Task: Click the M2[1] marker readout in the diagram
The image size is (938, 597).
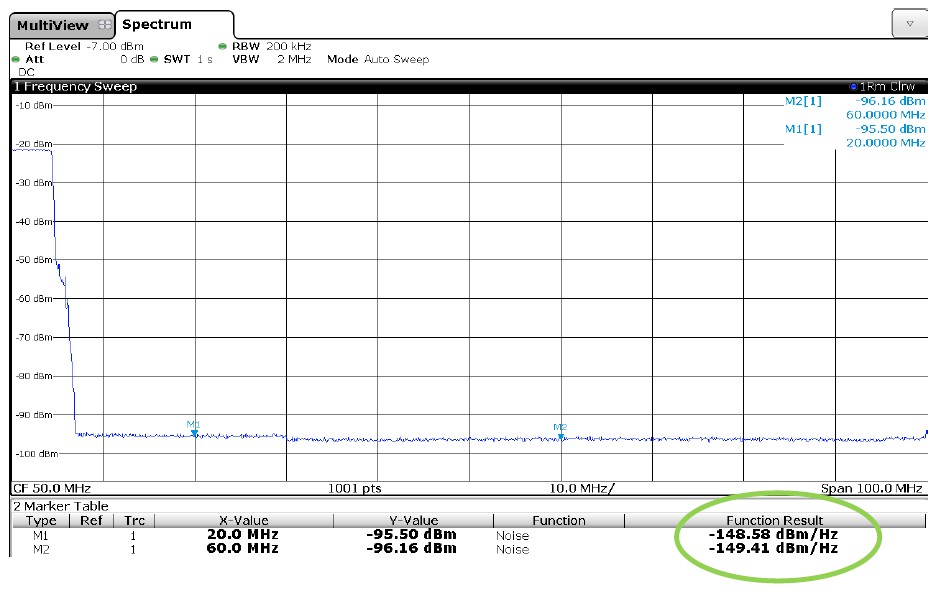Action: point(801,101)
